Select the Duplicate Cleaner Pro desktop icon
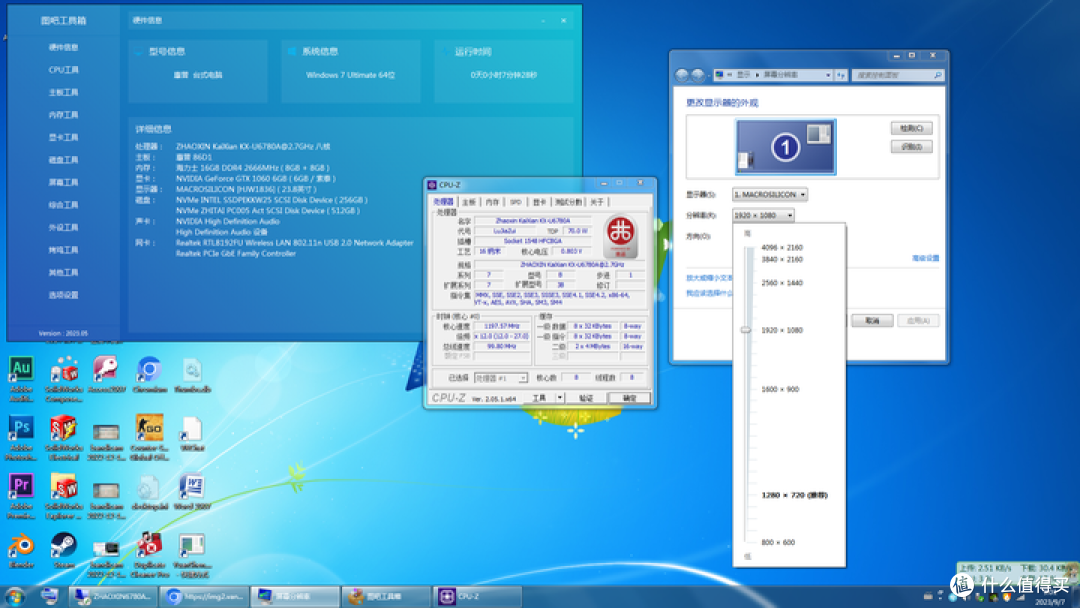This screenshot has width=1080, height=608. coord(149,554)
